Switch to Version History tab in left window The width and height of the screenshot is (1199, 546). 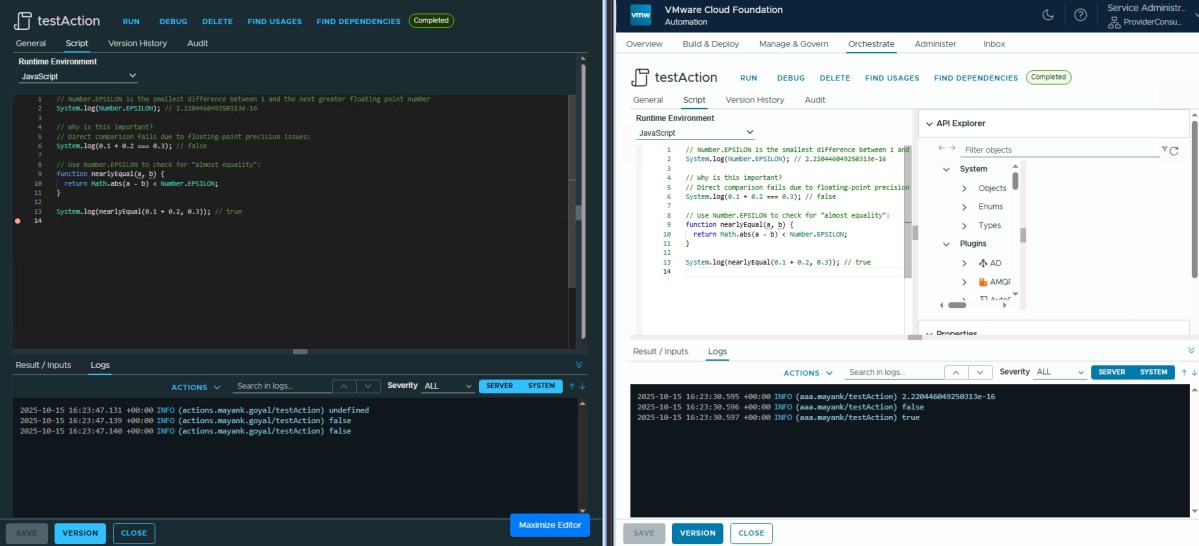138,44
